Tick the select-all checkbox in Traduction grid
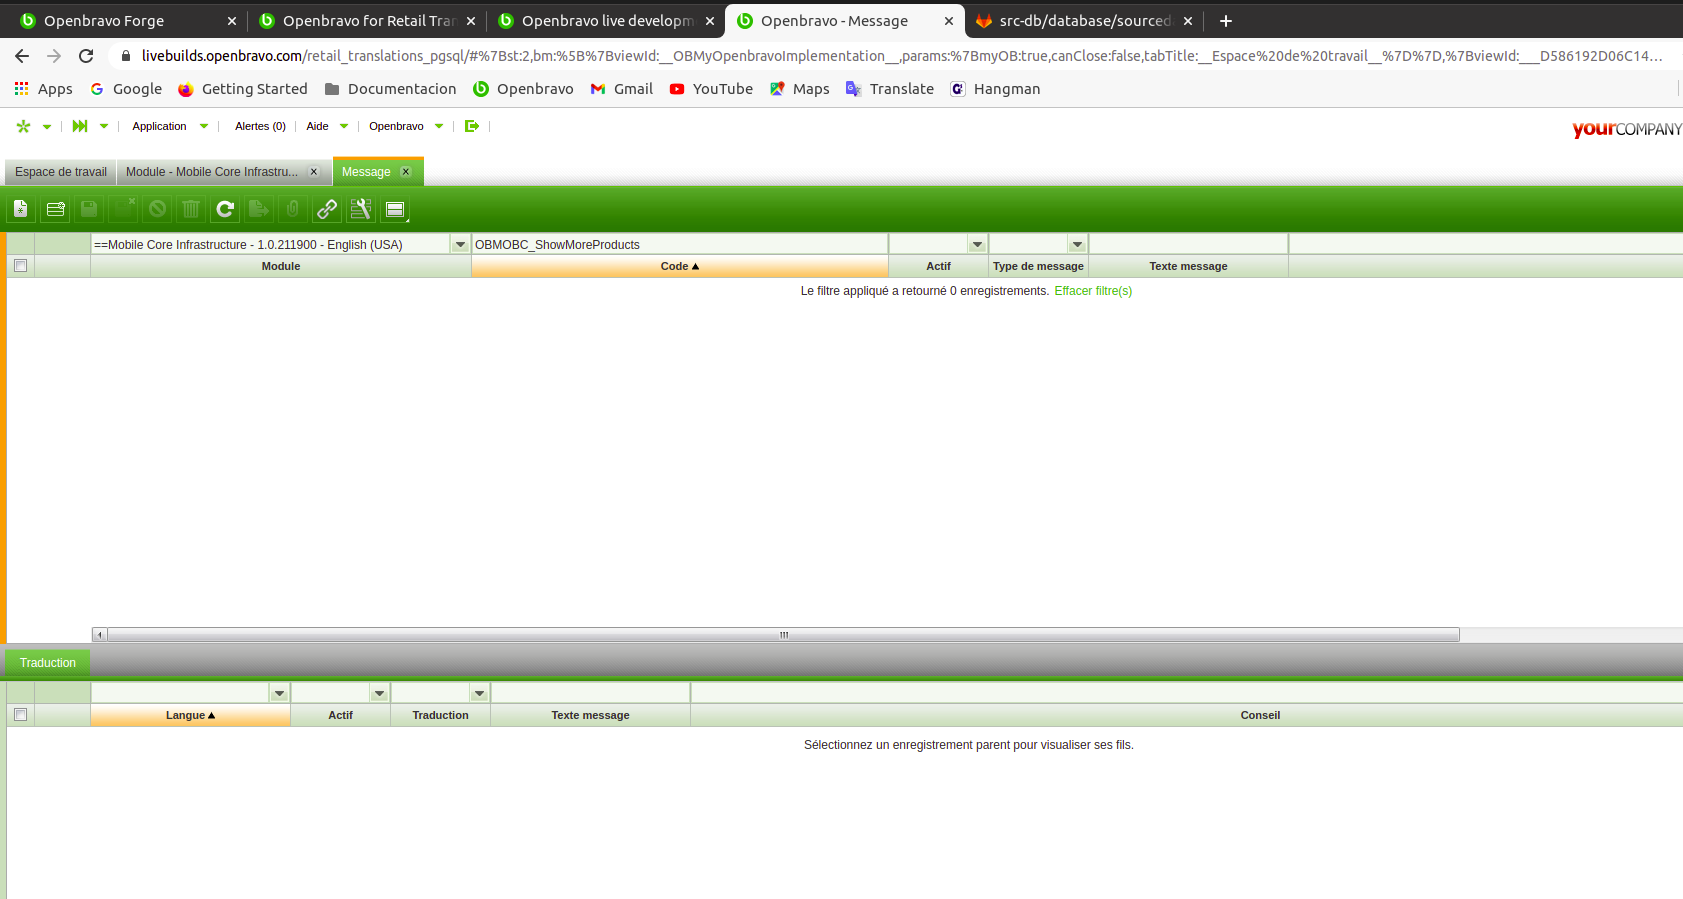Viewport: 1683px width, 899px height. [20, 715]
